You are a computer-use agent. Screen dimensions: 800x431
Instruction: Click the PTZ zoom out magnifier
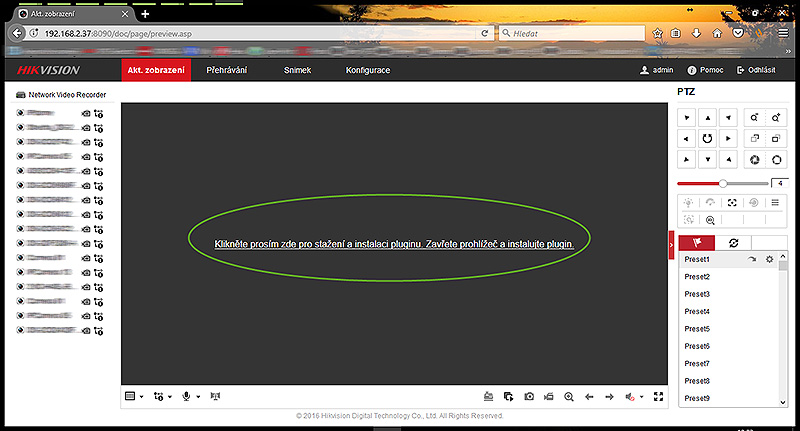tap(754, 118)
